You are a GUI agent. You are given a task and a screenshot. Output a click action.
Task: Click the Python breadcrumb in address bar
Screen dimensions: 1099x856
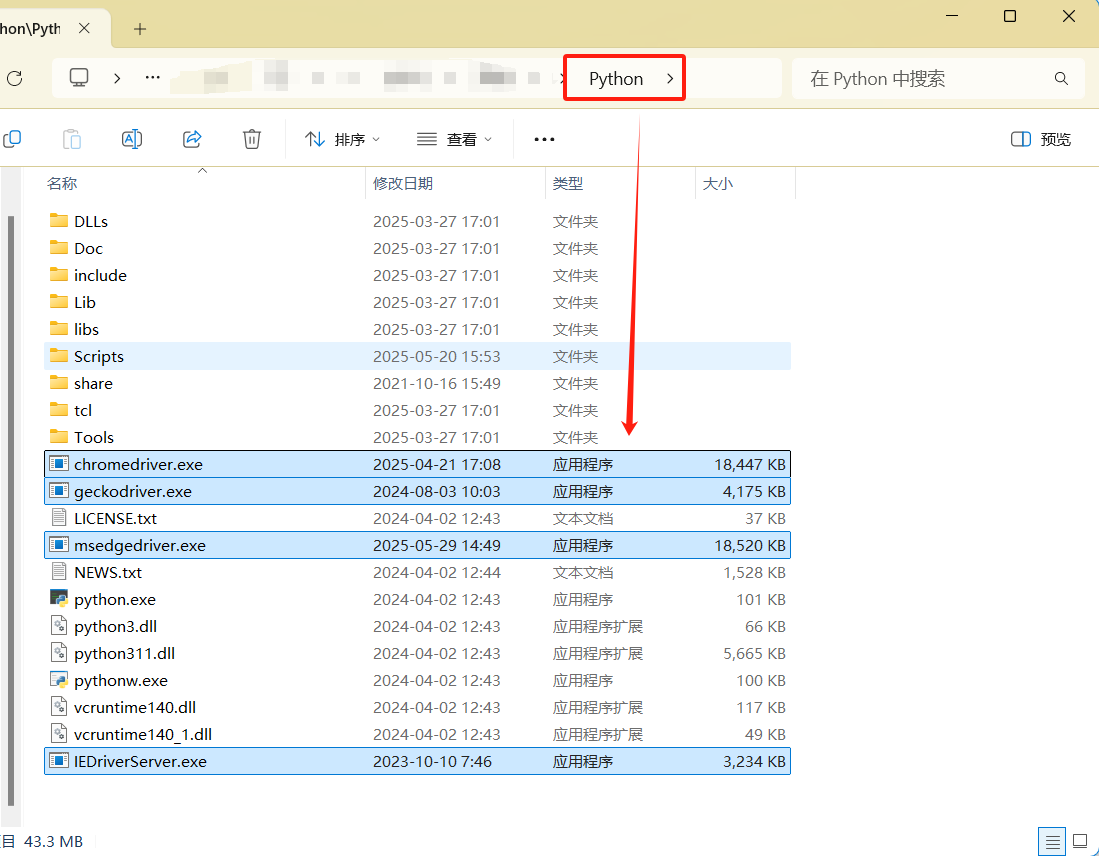click(616, 79)
